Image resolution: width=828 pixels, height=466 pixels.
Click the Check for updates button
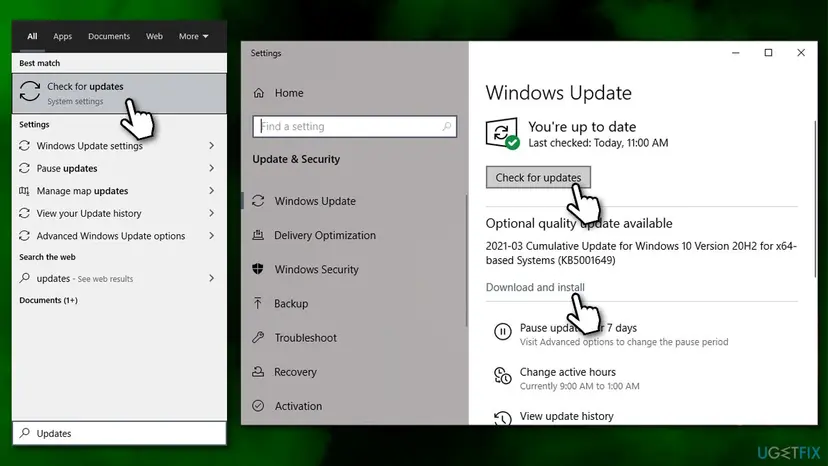pyautogui.click(x=538, y=178)
